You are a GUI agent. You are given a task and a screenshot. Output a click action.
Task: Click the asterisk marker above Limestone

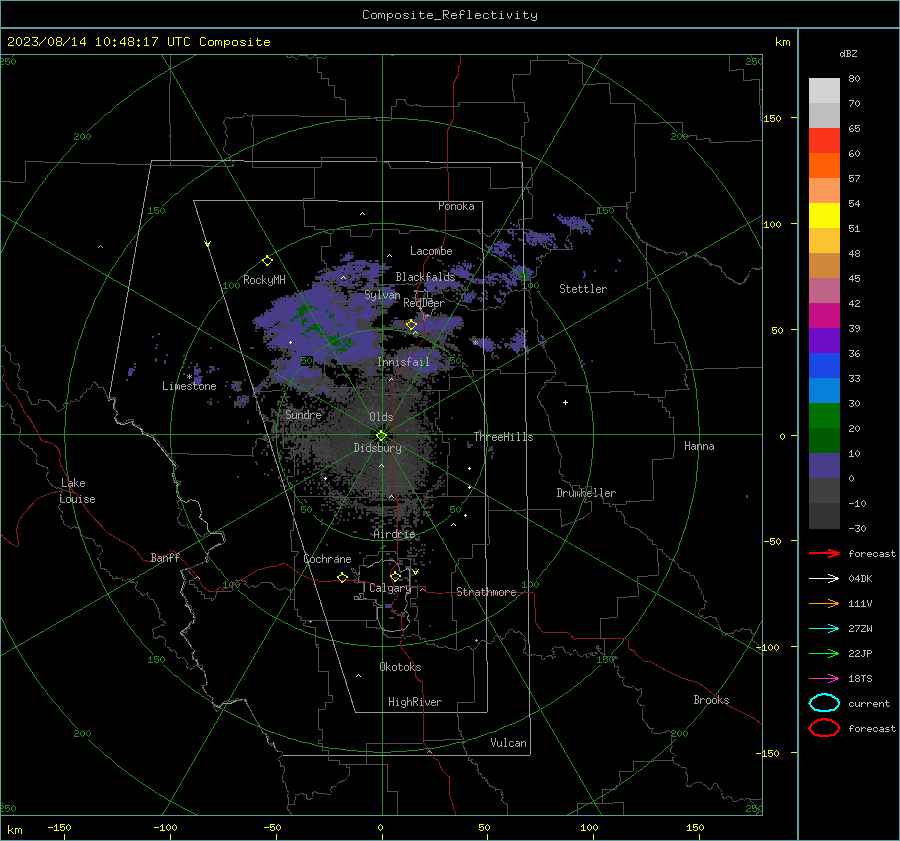[x=189, y=377]
